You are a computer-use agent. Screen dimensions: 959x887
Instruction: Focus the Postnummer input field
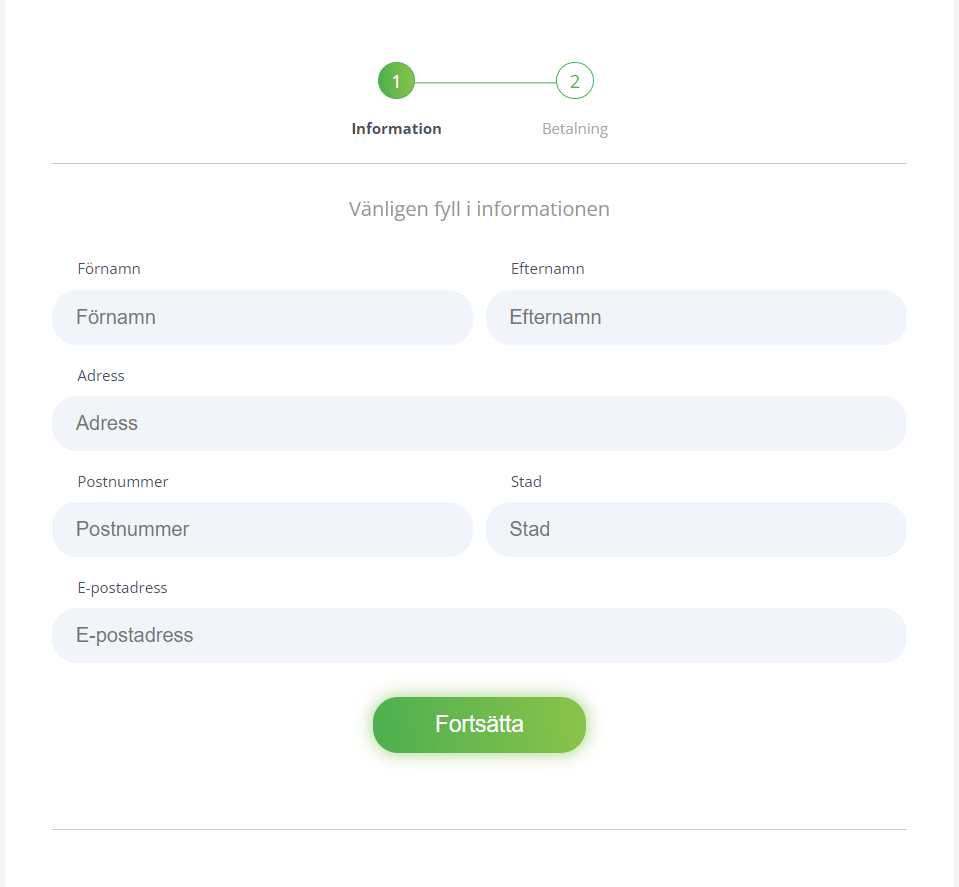point(262,529)
